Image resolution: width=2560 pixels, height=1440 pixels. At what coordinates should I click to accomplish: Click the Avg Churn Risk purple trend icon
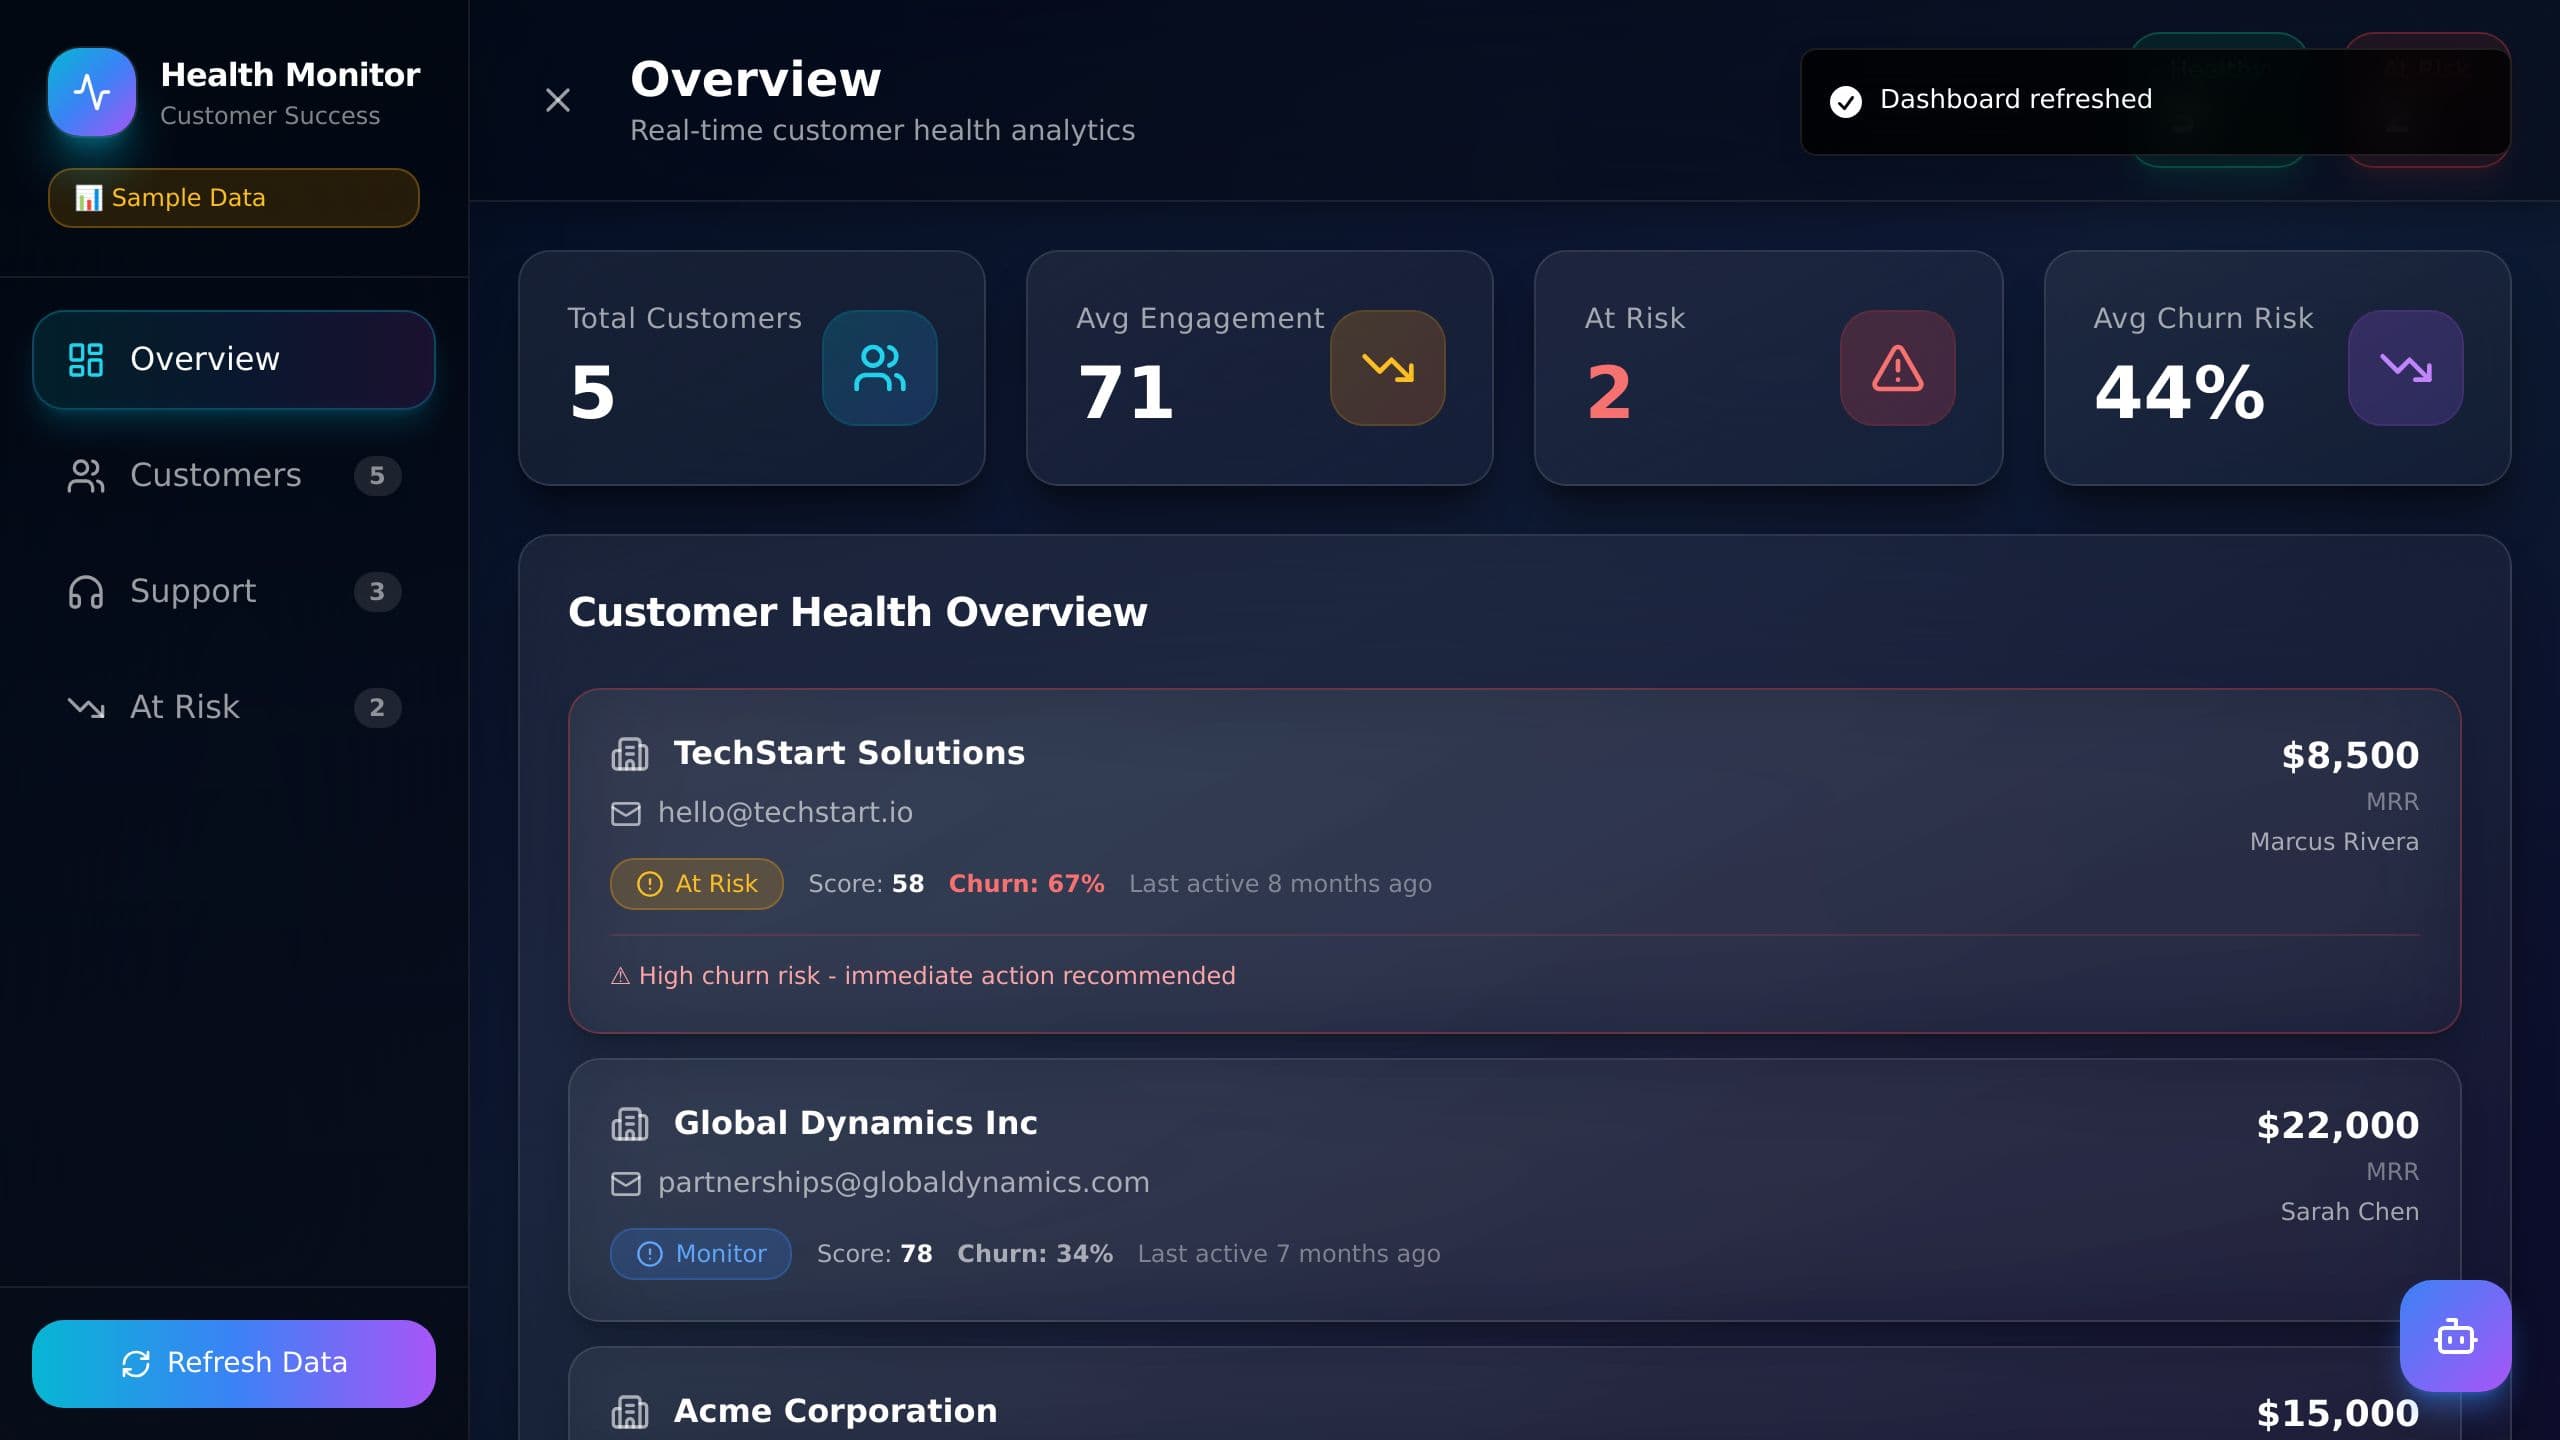2406,368
